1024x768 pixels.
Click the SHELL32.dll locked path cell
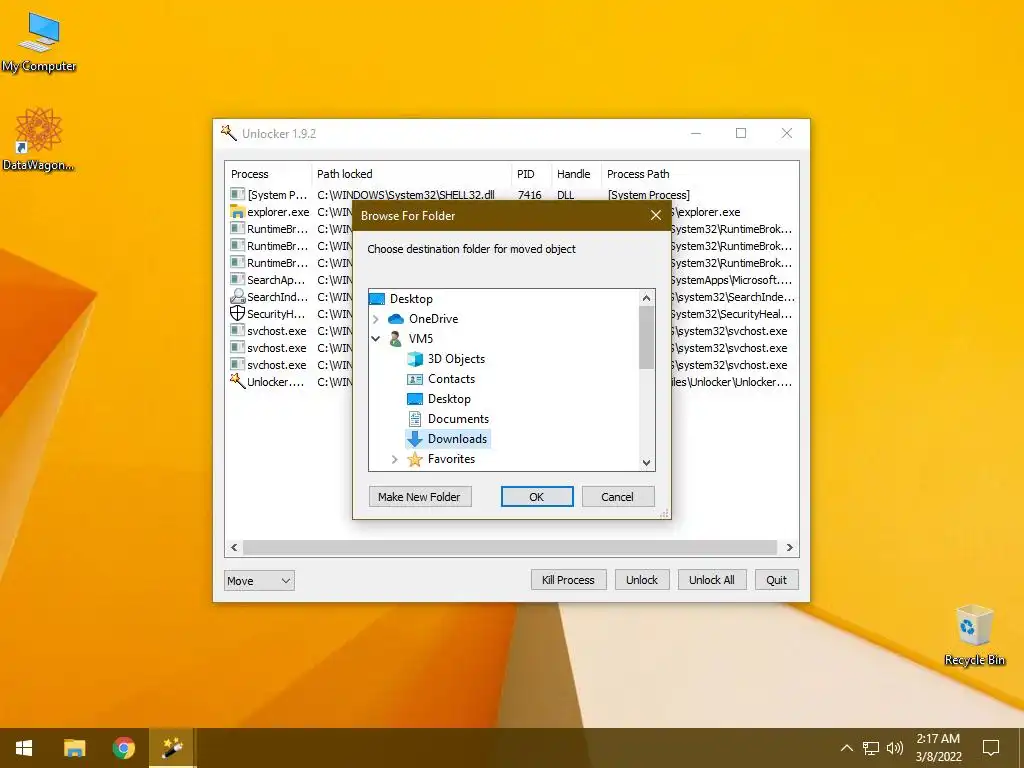(x=406, y=195)
